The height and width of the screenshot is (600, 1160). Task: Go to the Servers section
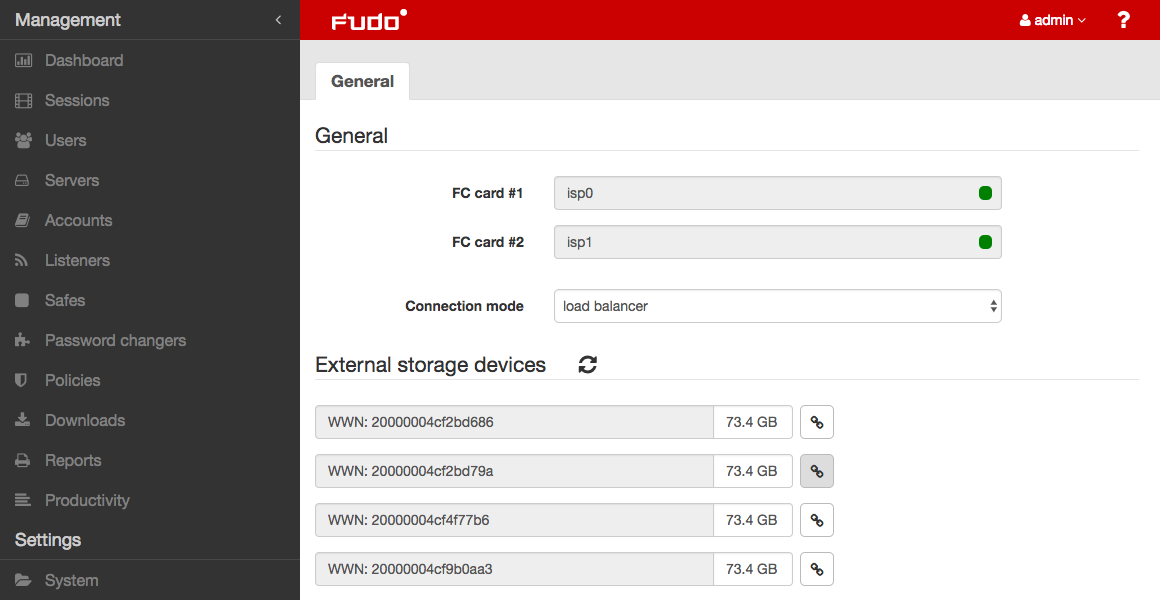[72, 181]
